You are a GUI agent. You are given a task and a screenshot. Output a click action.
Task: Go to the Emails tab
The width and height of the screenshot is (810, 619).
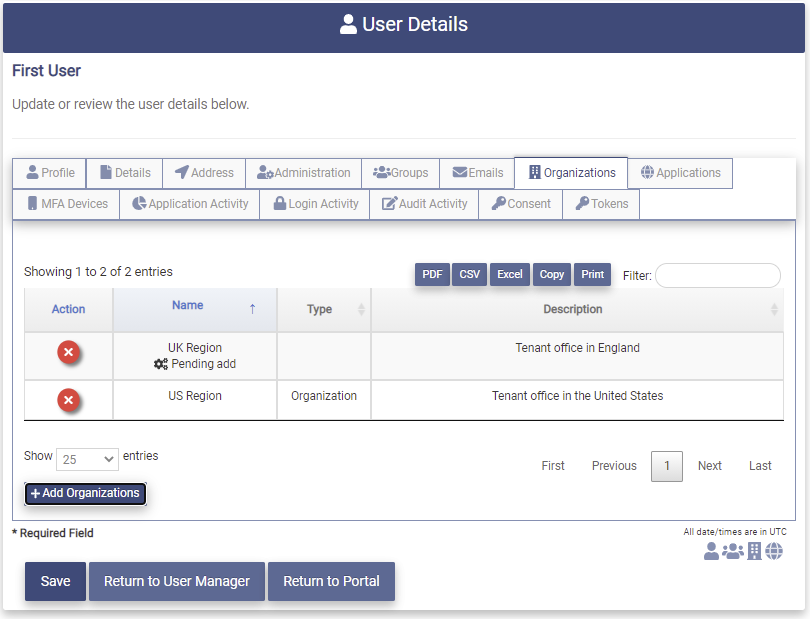pos(477,173)
